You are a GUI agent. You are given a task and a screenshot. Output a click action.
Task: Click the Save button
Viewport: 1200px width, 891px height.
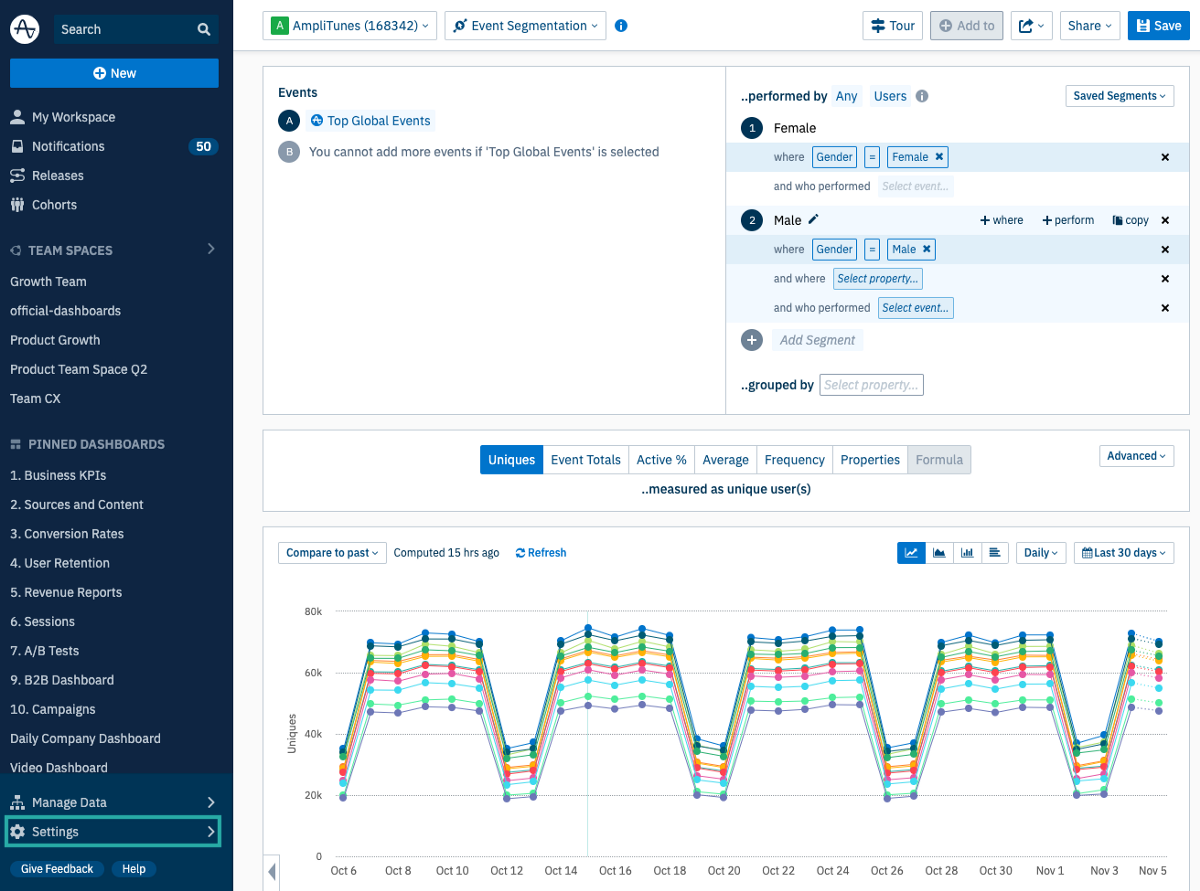(x=1158, y=26)
